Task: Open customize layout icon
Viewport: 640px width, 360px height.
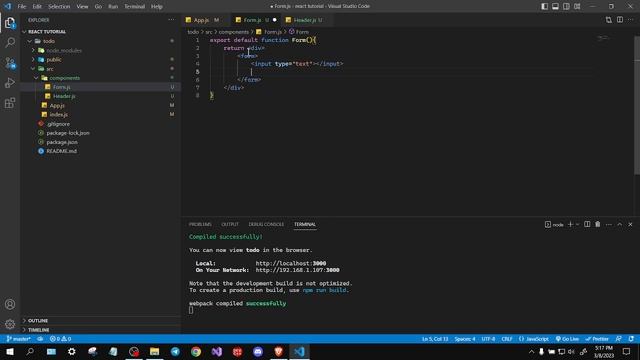Action: point(577,7)
